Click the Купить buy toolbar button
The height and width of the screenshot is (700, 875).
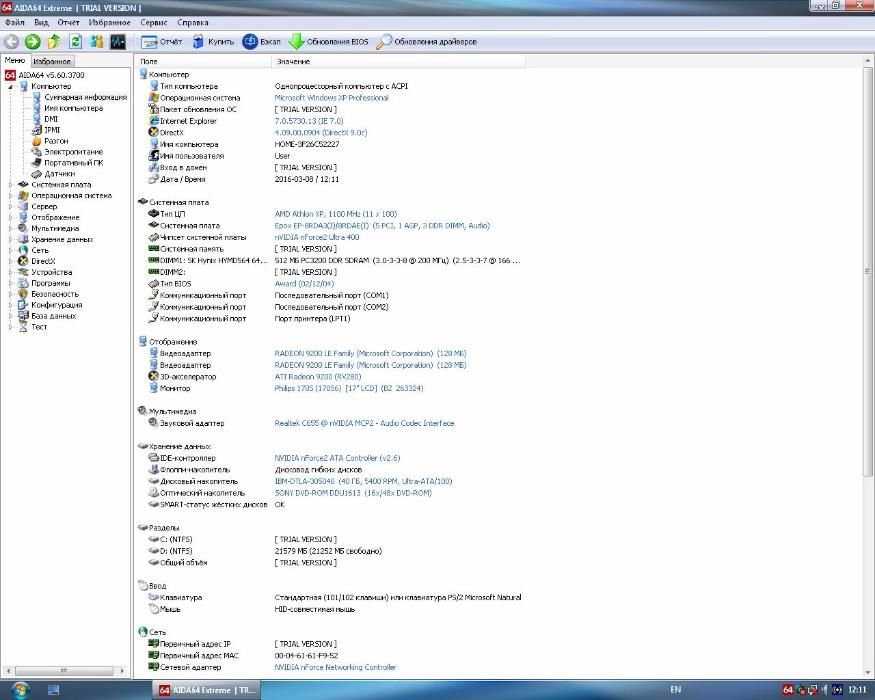[x=213, y=42]
